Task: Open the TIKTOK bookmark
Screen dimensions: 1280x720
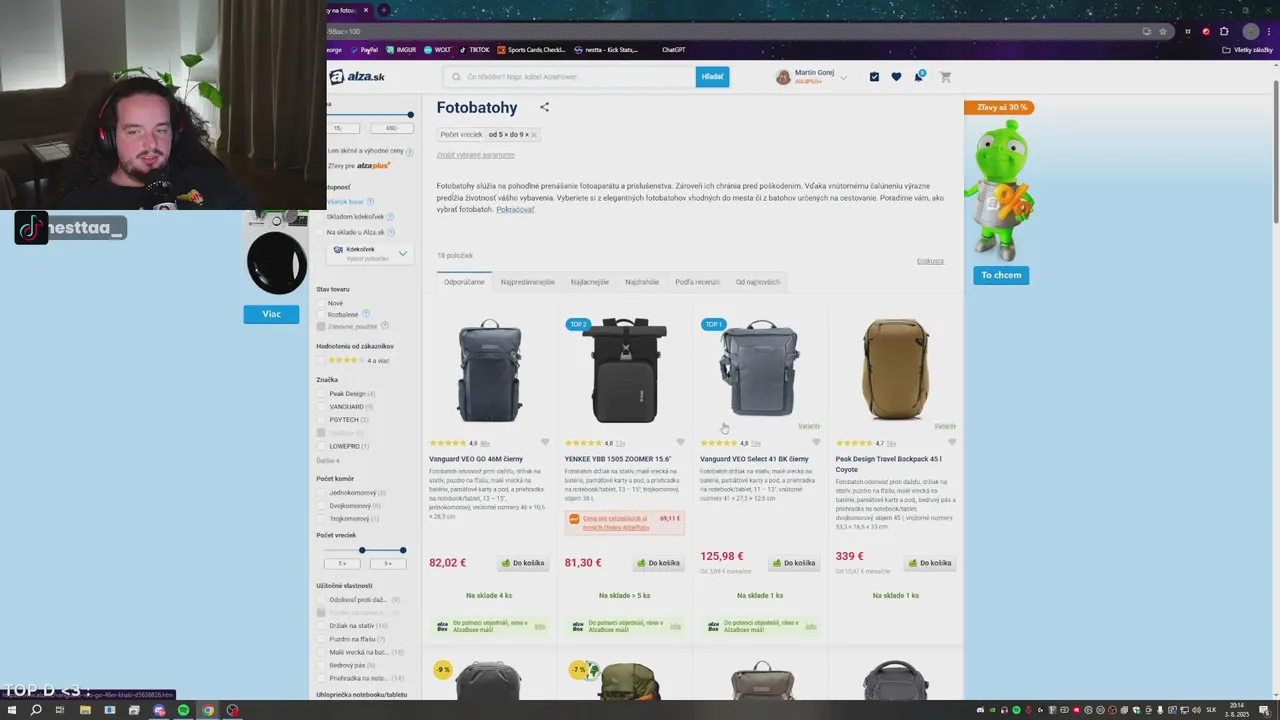Action: click(474, 49)
